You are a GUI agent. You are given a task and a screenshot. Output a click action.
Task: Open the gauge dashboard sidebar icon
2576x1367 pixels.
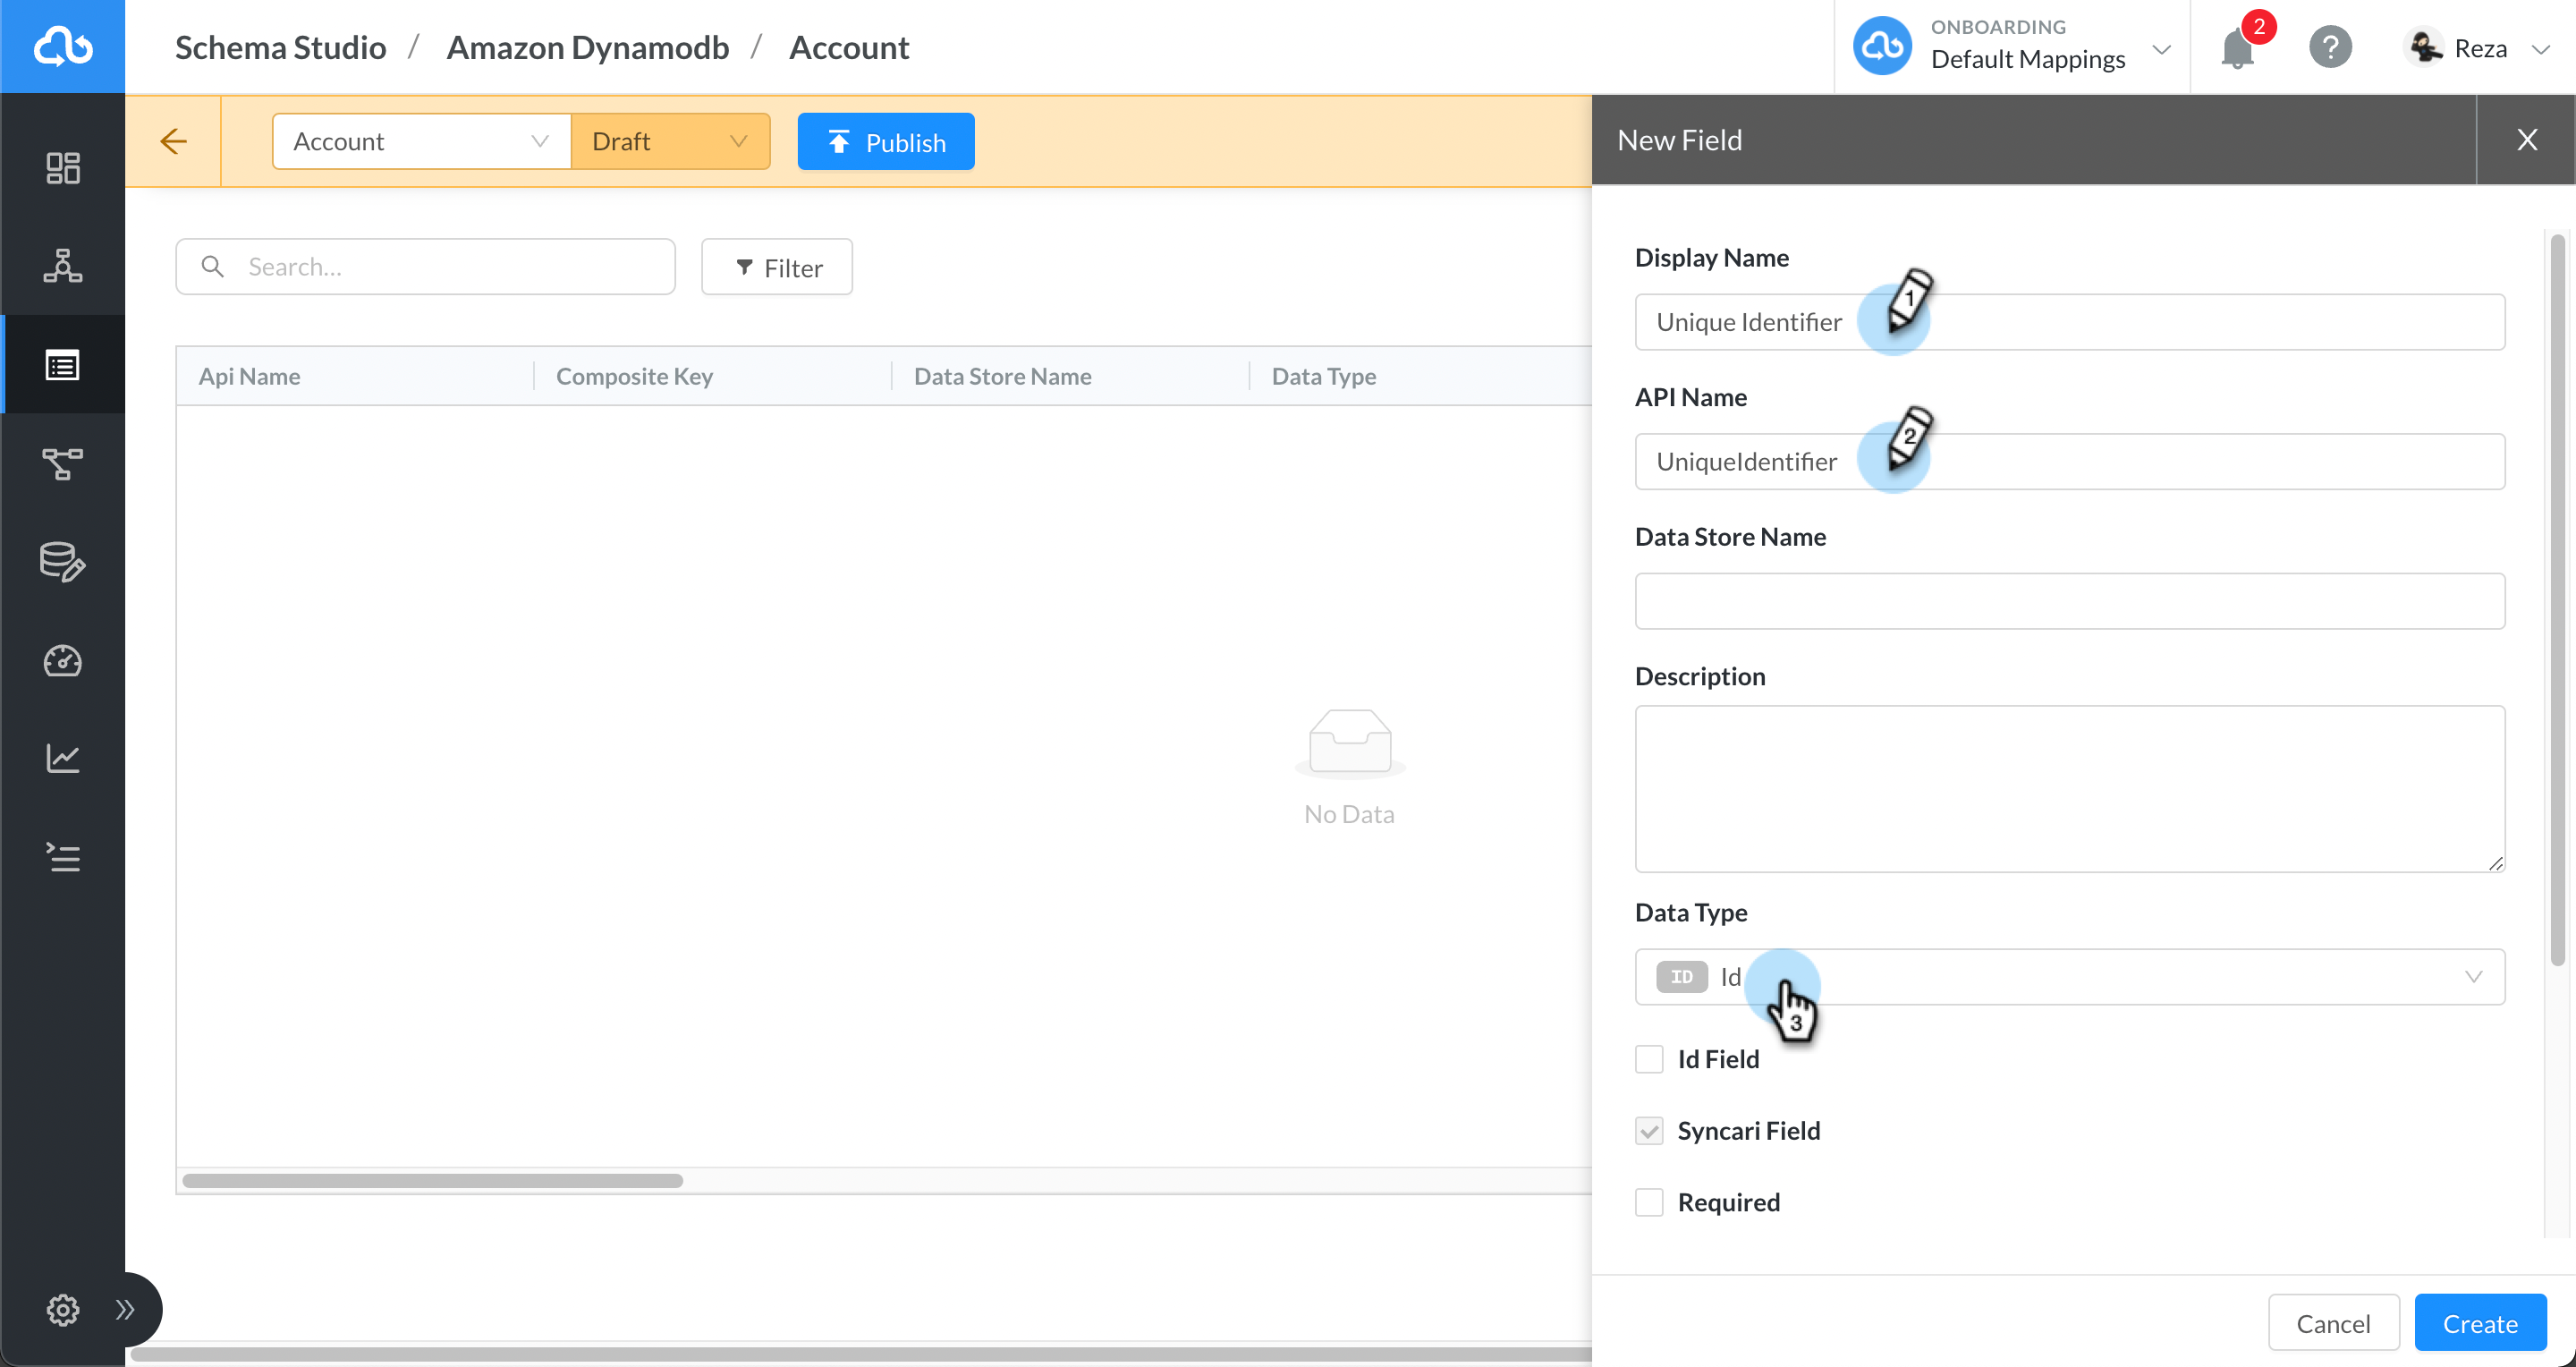click(x=62, y=661)
